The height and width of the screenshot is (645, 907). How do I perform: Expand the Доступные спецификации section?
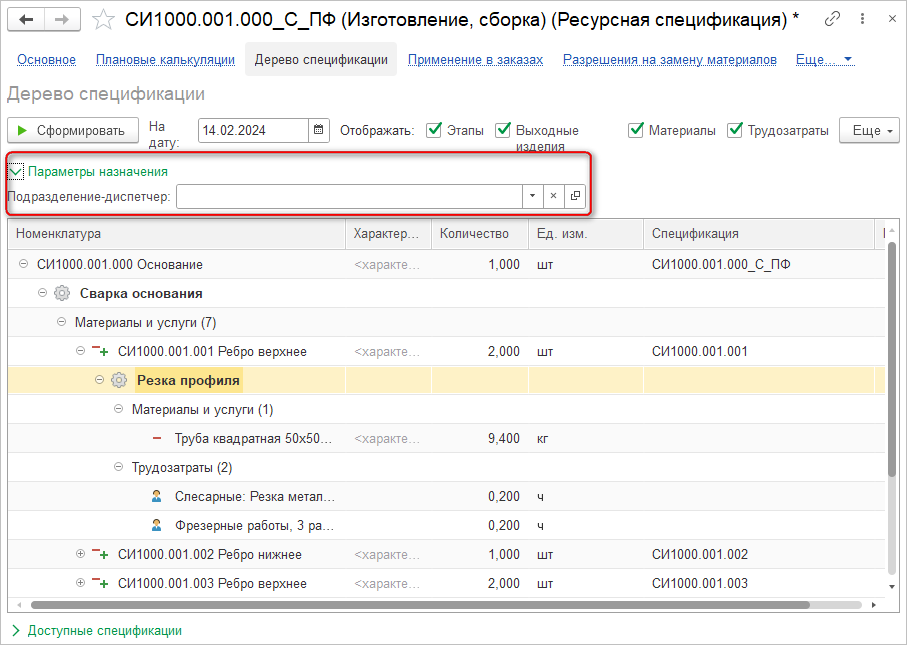pos(16,630)
